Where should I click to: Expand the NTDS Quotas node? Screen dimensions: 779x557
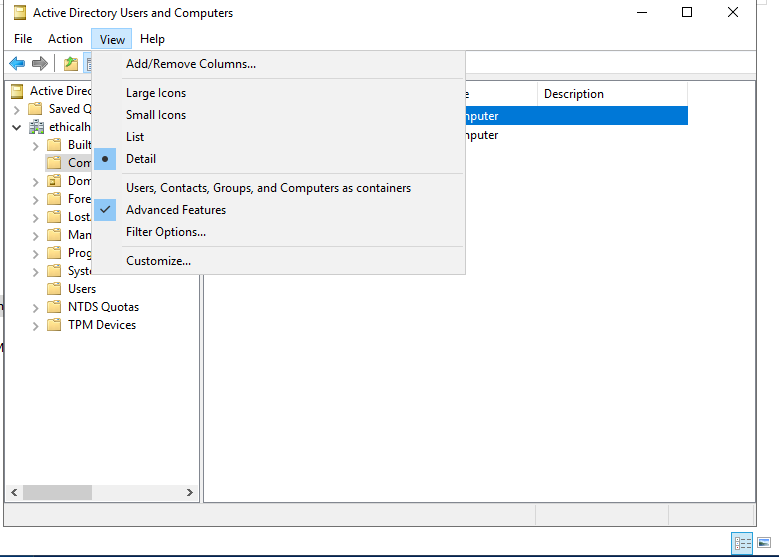coord(35,308)
